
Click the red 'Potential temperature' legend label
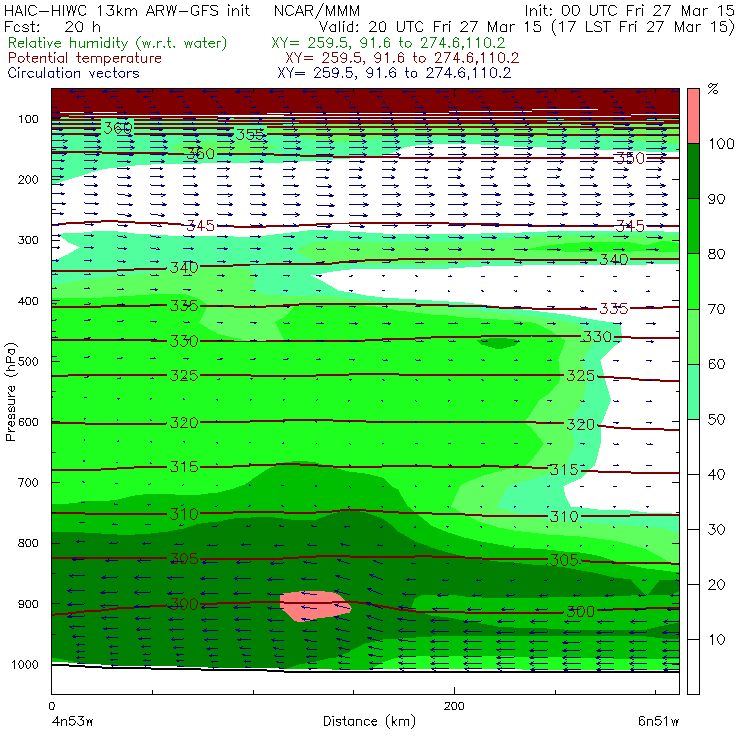pyautogui.click(x=84, y=58)
